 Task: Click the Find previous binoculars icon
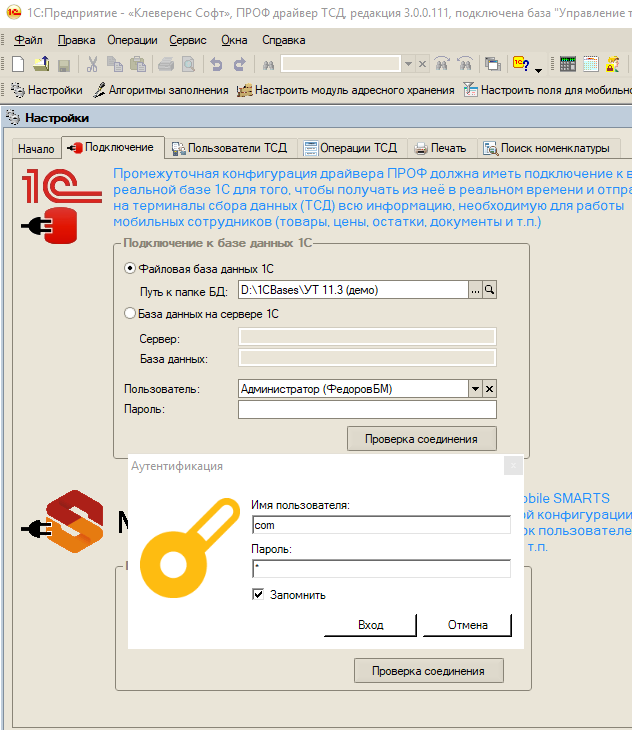(442, 64)
